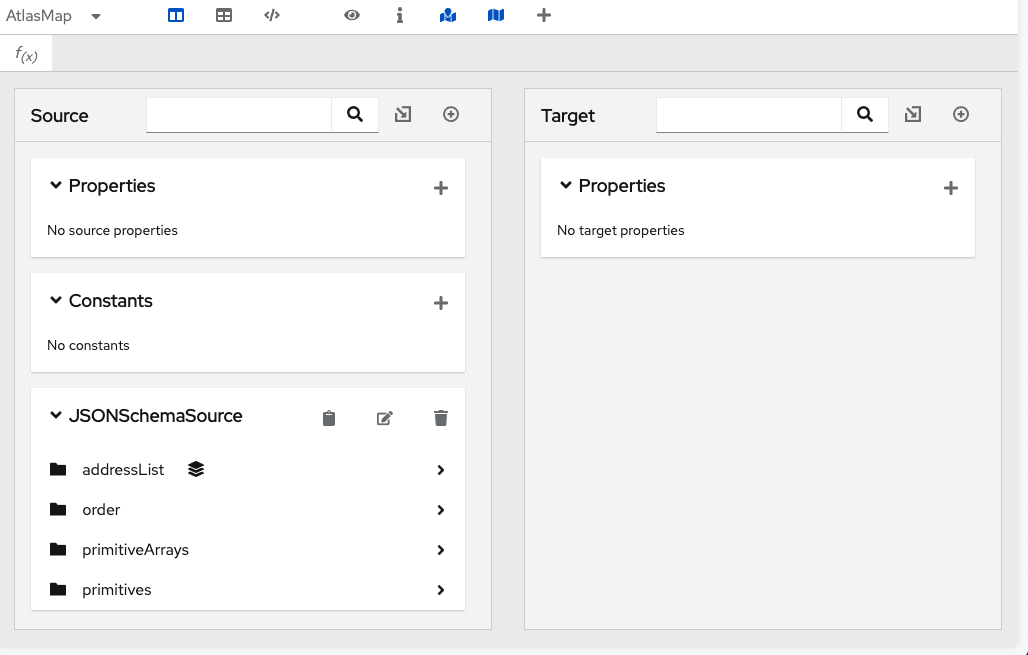
Task: Click the Source search field
Action: 239,115
